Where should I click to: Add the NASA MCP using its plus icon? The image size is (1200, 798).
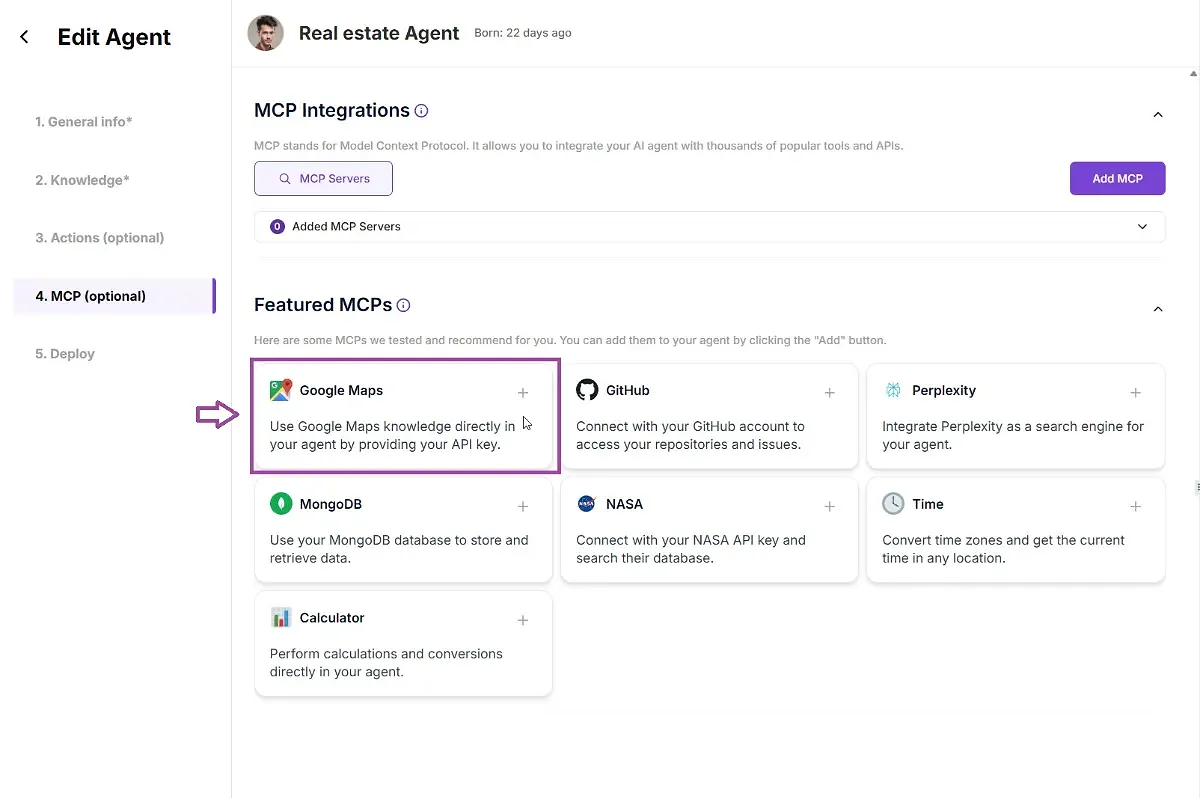[x=829, y=506]
